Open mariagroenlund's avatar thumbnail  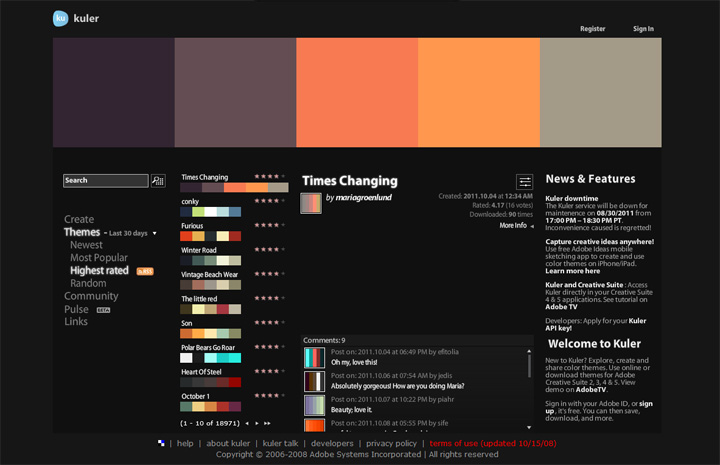coord(311,203)
